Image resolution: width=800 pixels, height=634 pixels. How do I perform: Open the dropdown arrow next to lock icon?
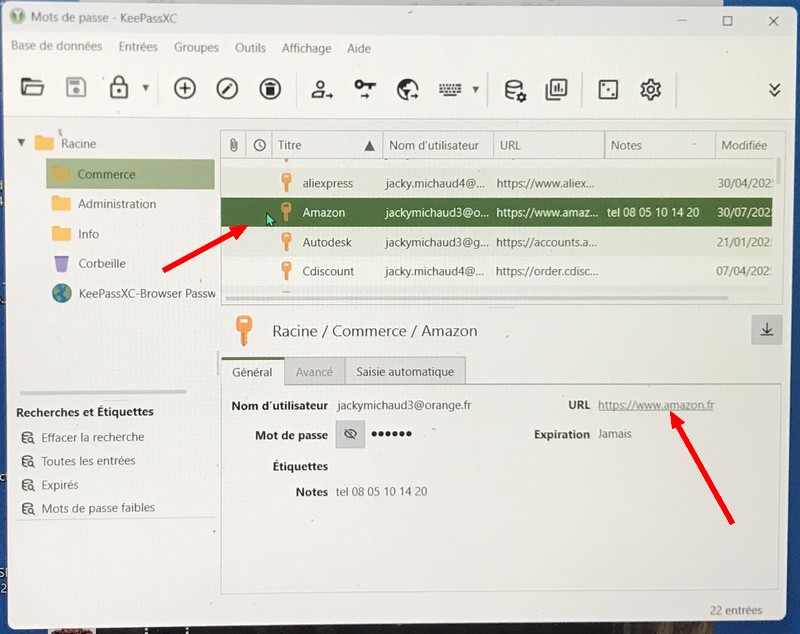145,89
